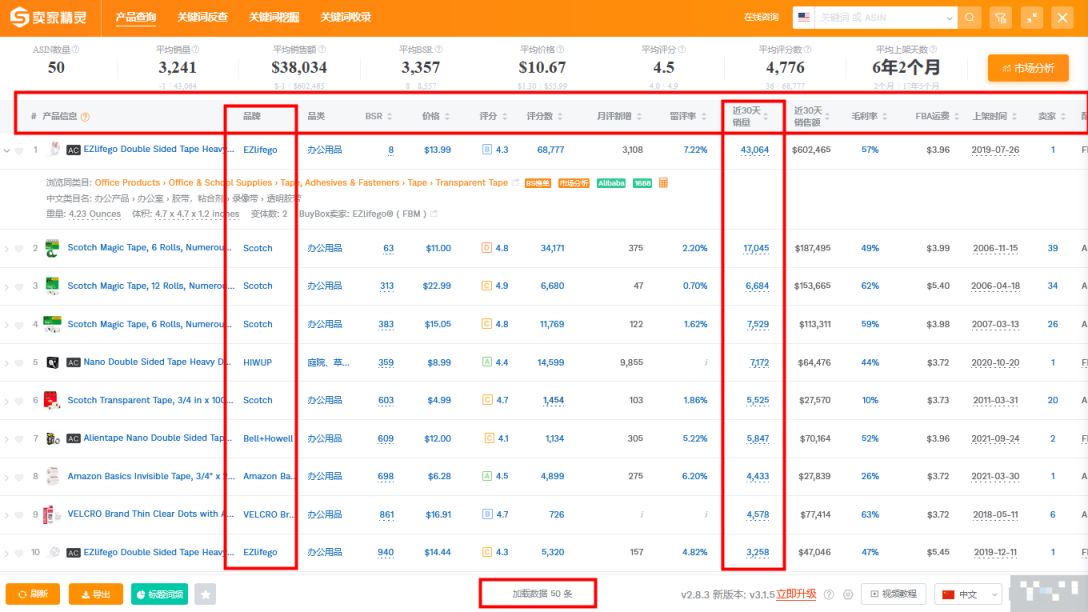1088x612 pixels.
Task: Expand the Amazon Basics row details
Action: click(7, 477)
